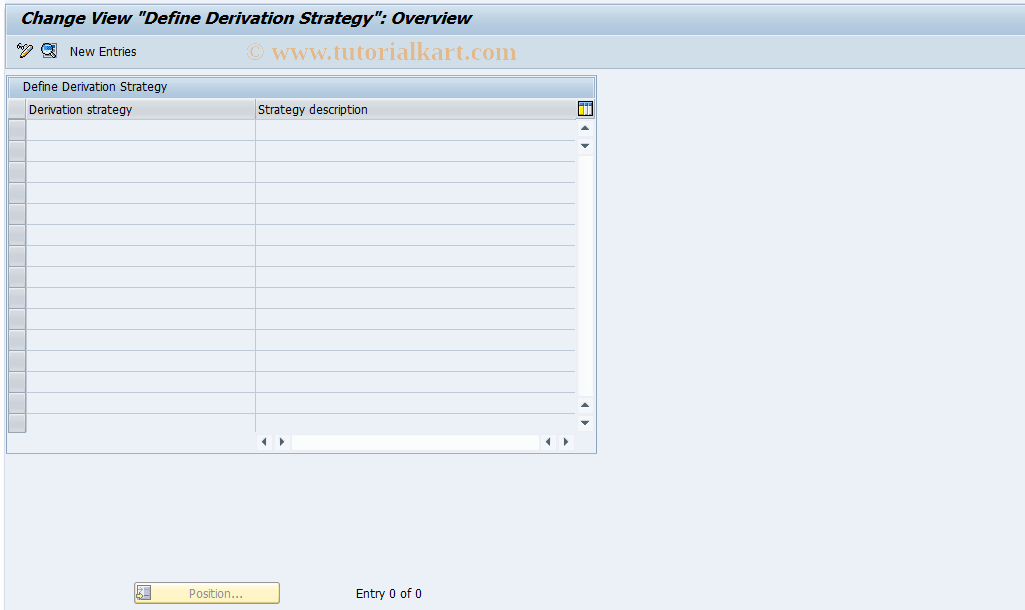The width and height of the screenshot is (1025, 610).
Task: Click the clipboard icon on the Position button
Action: pyautogui.click(x=144, y=592)
